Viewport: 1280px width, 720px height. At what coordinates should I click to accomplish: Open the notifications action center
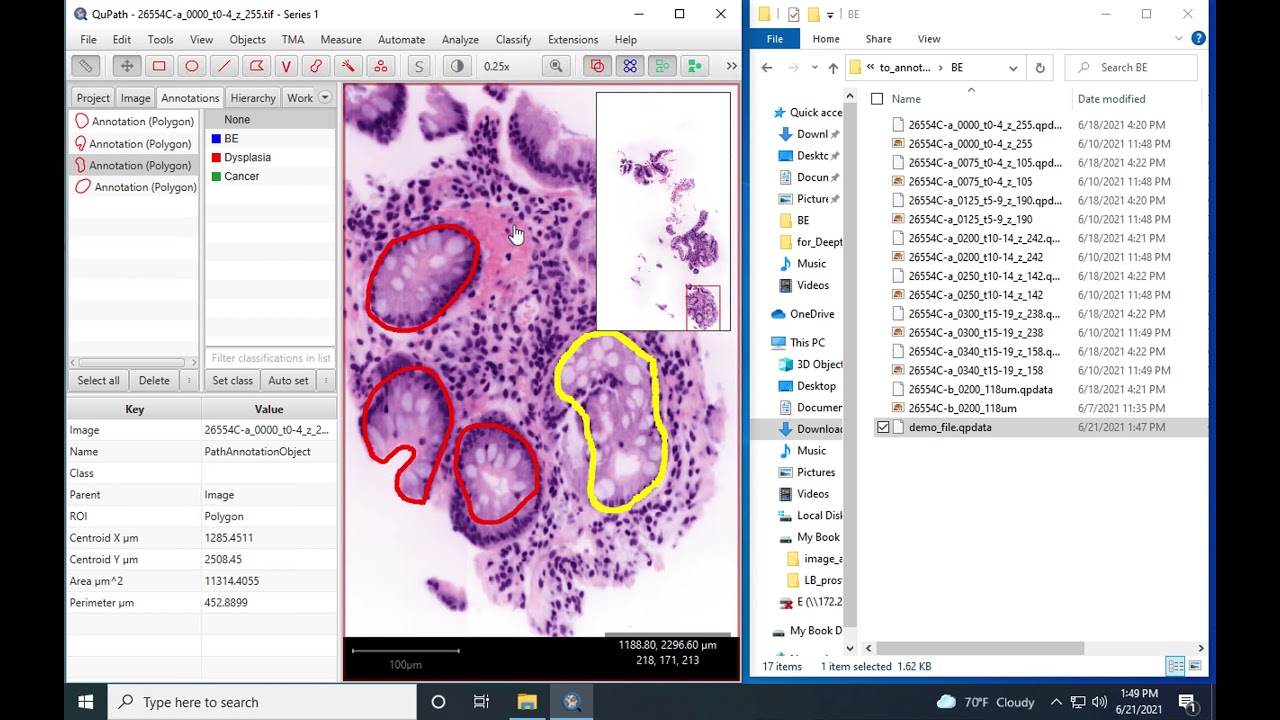(x=1187, y=702)
